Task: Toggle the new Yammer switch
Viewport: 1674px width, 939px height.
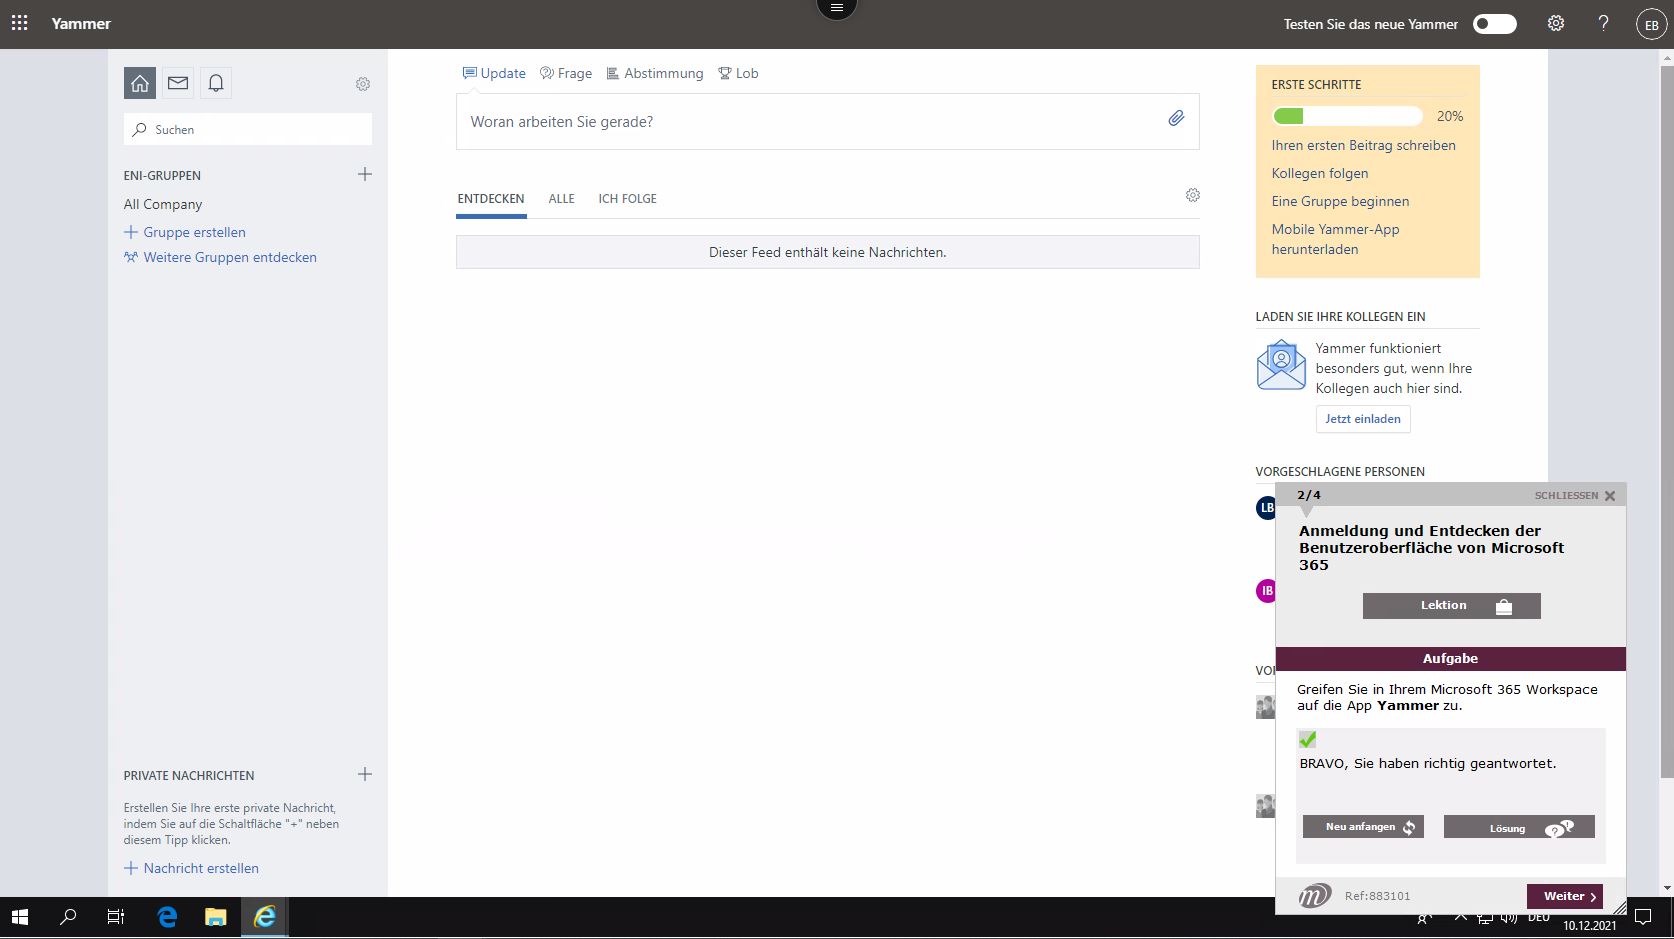Action: [1494, 24]
